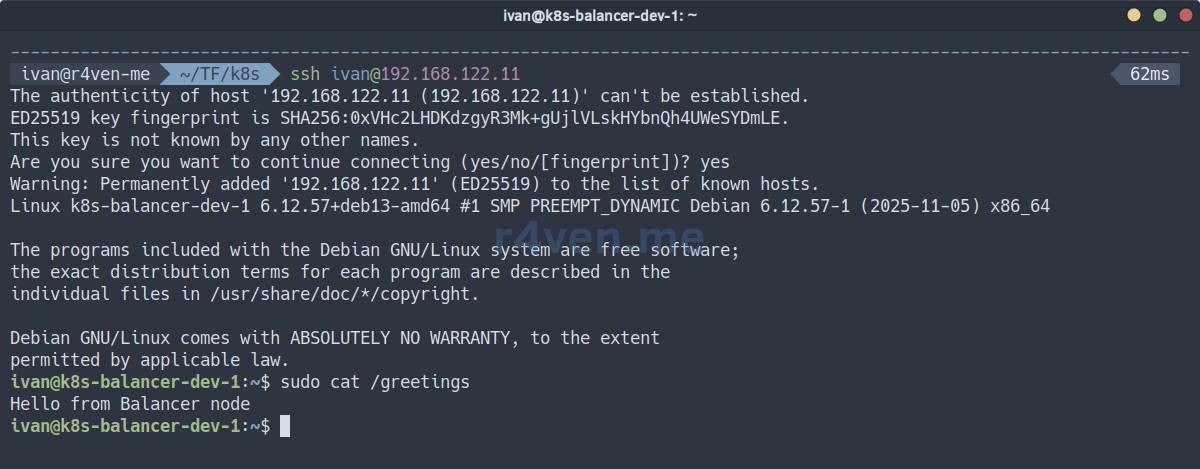Image resolution: width=1200 pixels, height=469 pixels.
Task: Click the window title ivan@k8s-balancer-dev-1
Action: click(600, 15)
